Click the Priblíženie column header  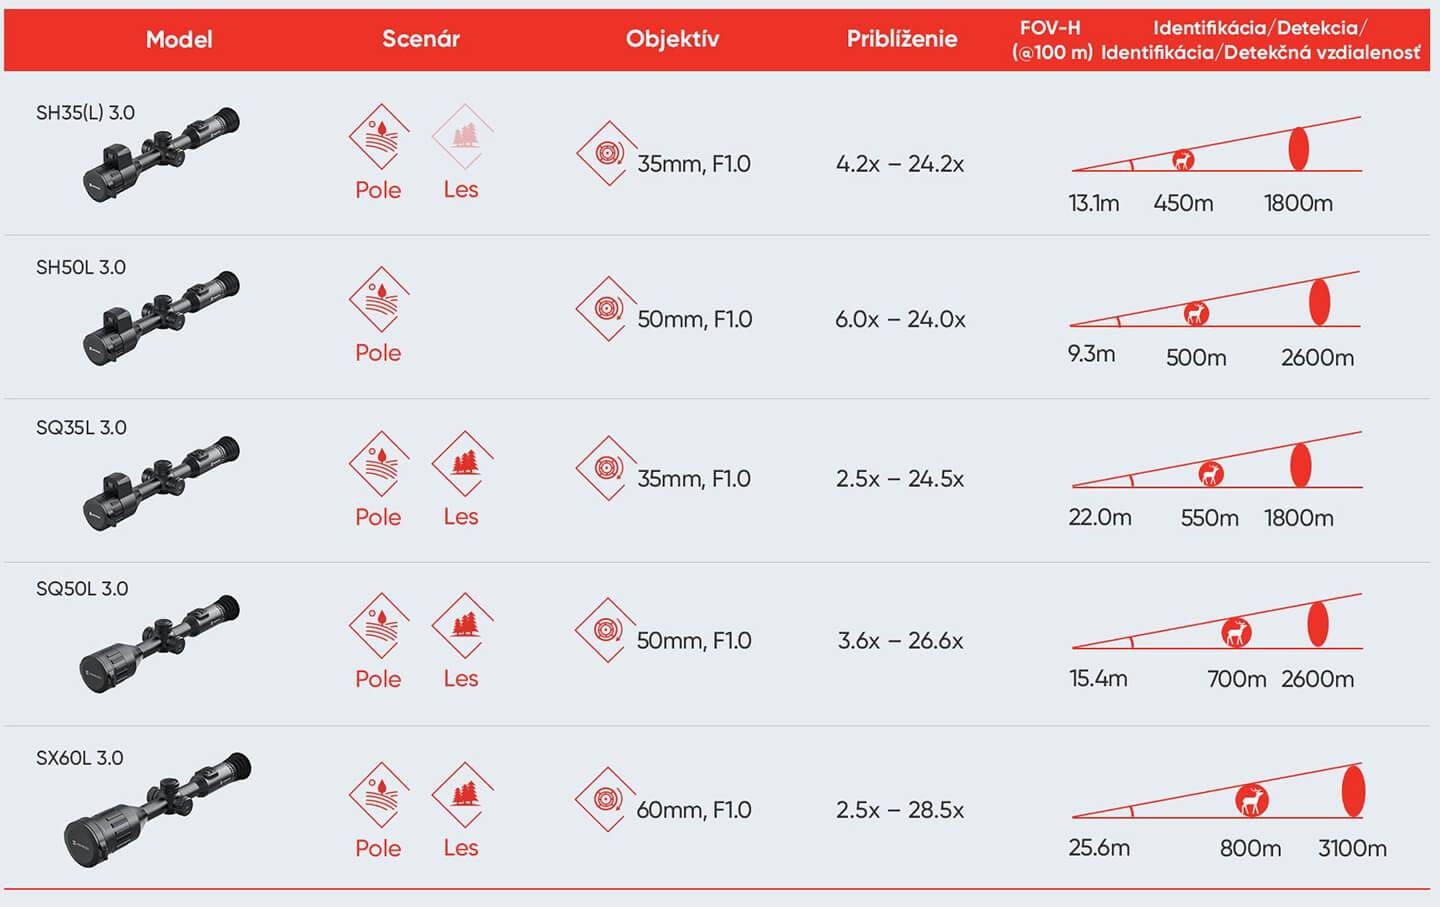[902, 39]
